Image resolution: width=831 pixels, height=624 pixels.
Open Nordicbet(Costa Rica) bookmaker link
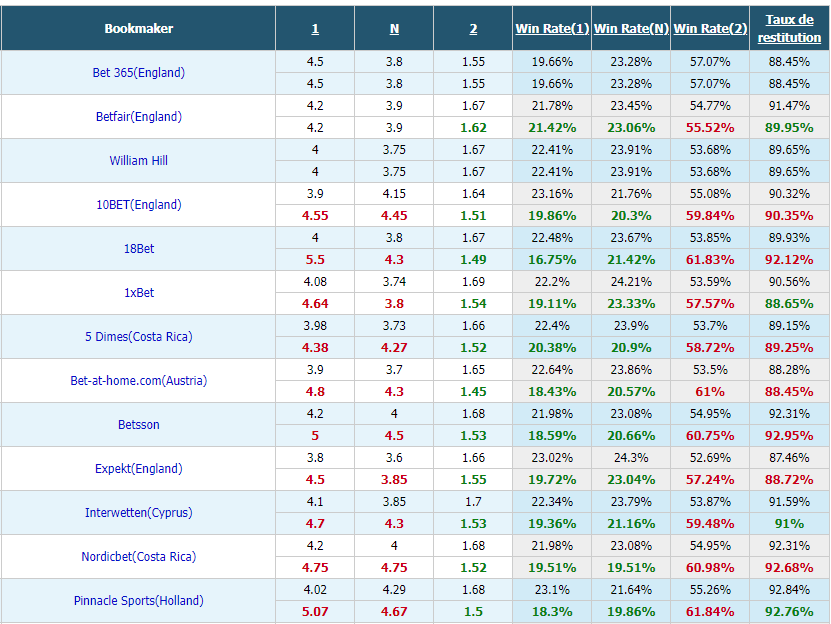click(x=138, y=557)
